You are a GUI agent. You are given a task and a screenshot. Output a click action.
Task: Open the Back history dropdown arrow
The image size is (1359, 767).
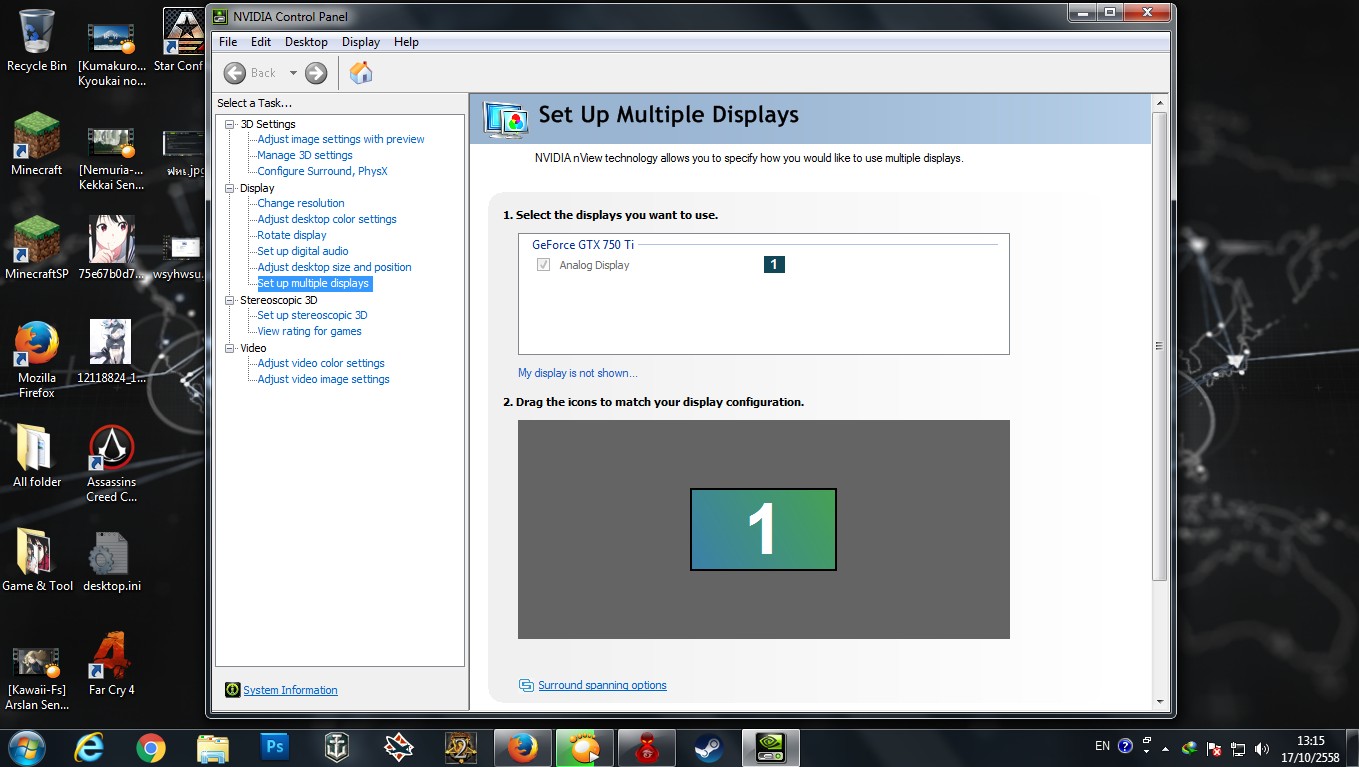pos(293,73)
